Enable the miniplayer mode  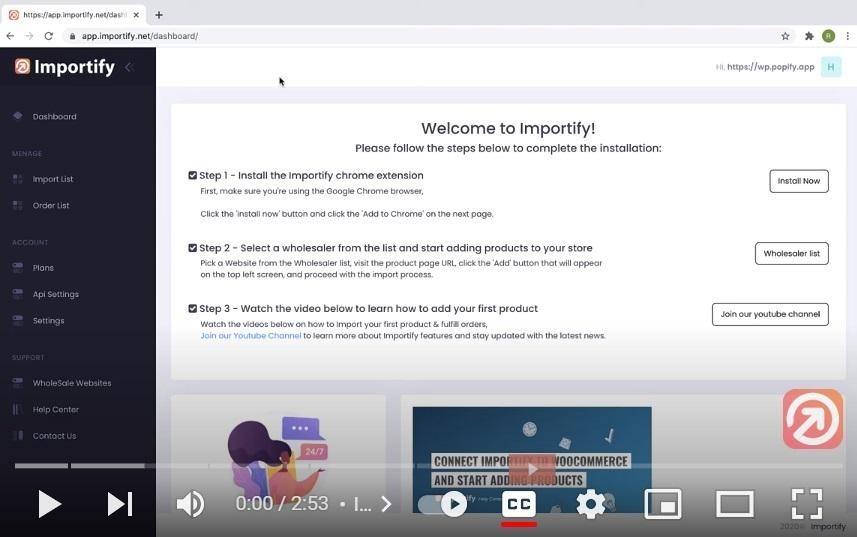pos(663,504)
